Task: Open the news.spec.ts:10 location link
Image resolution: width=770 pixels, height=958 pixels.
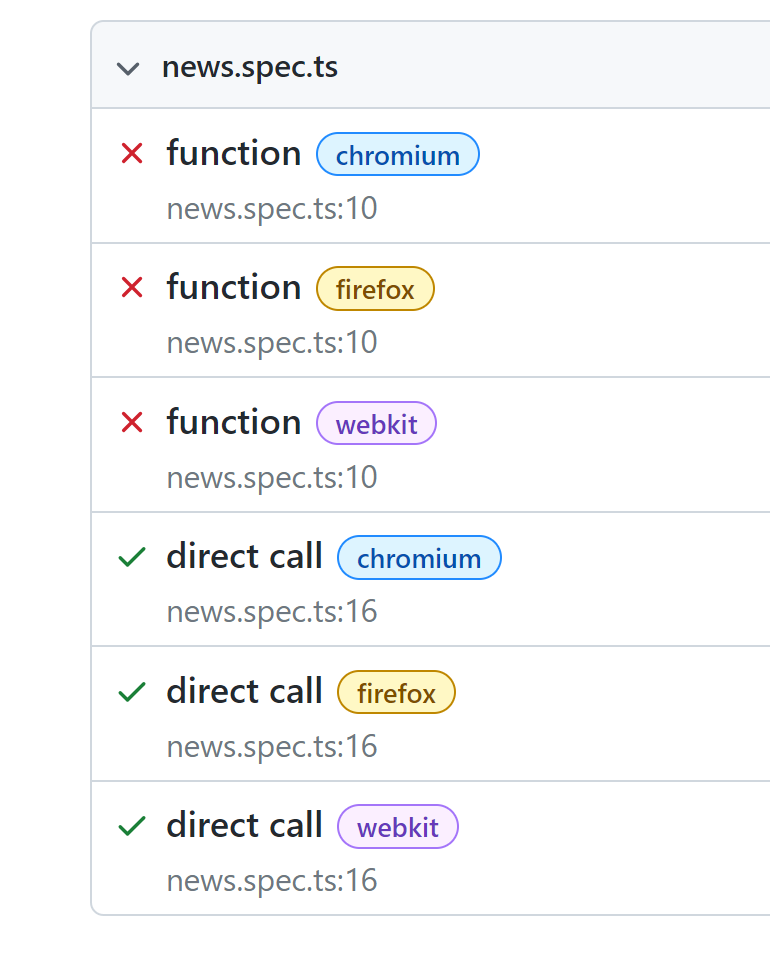Action: click(x=271, y=208)
